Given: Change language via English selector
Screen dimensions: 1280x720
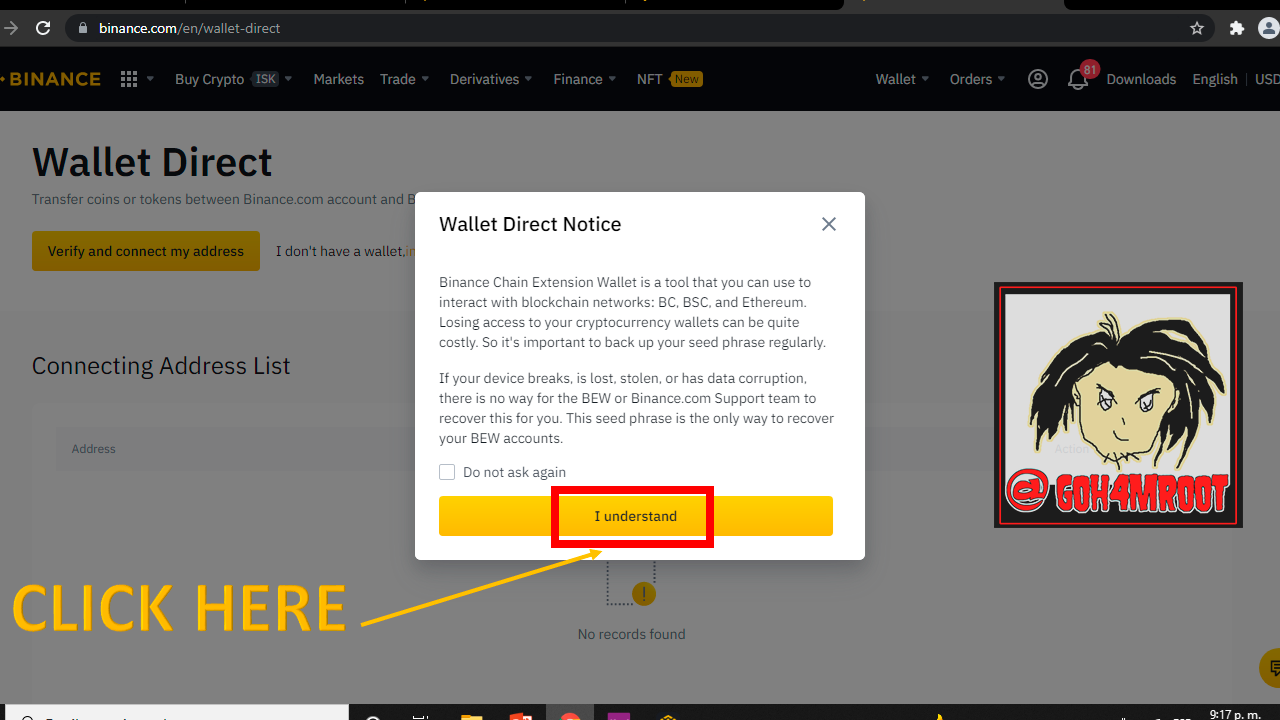Looking at the screenshot, I should [1215, 79].
